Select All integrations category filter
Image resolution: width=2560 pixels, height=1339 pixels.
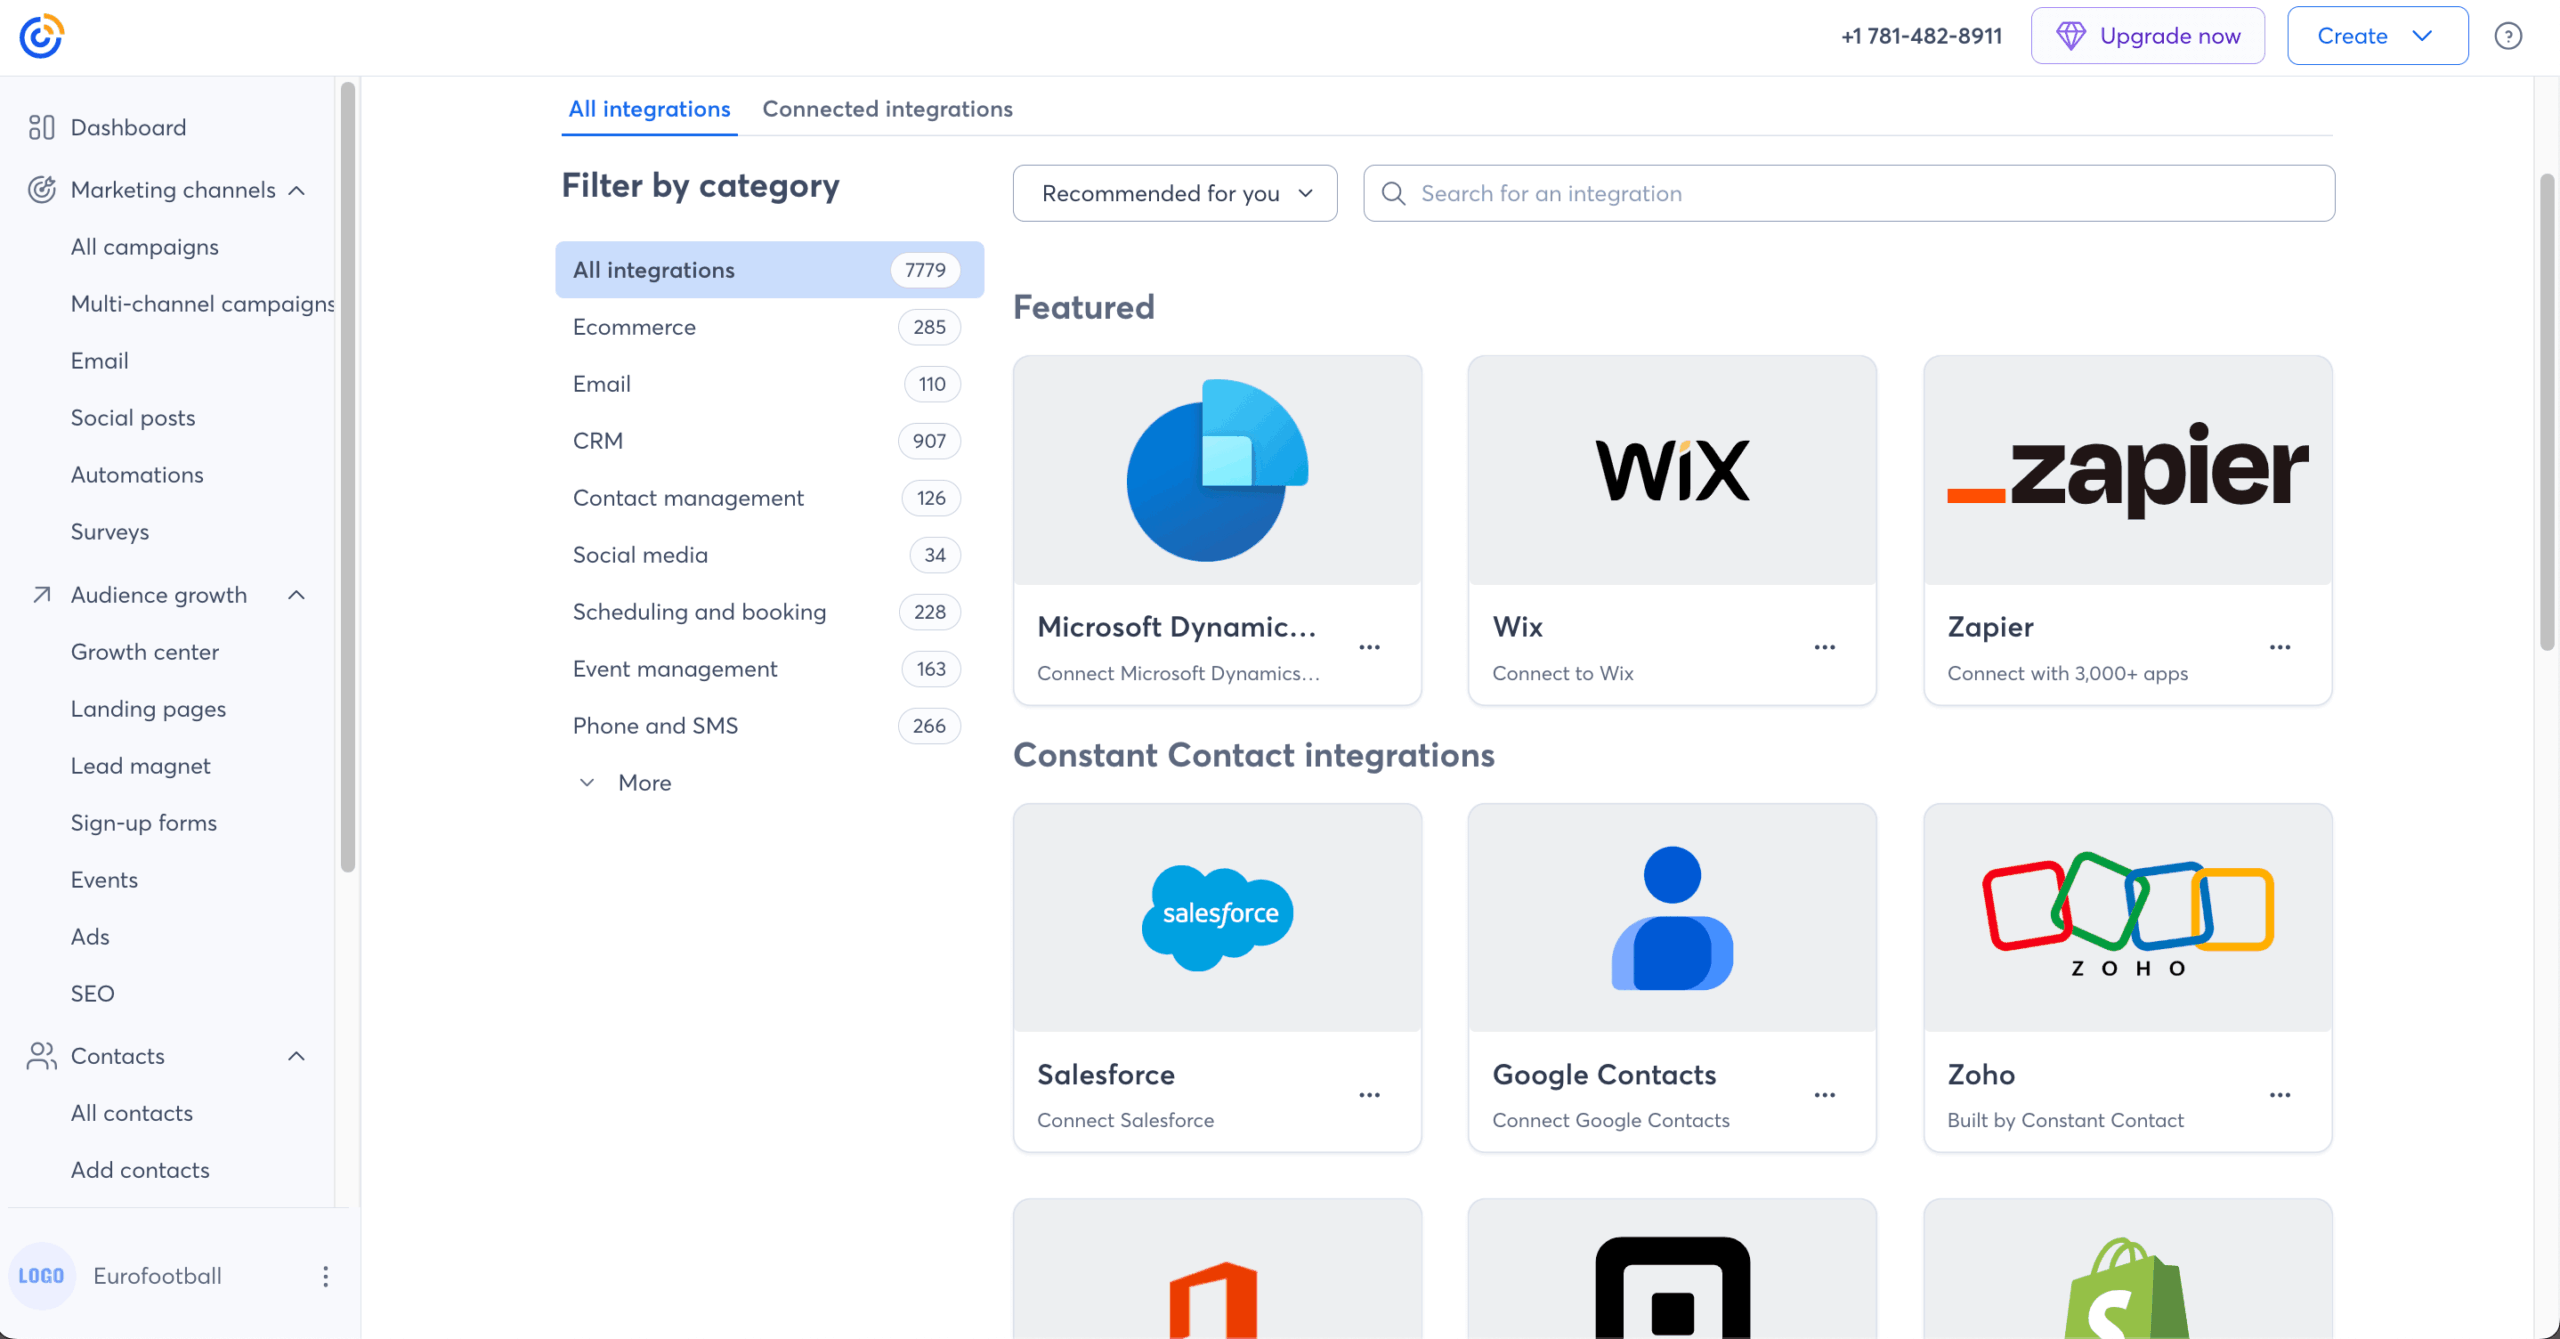click(769, 270)
